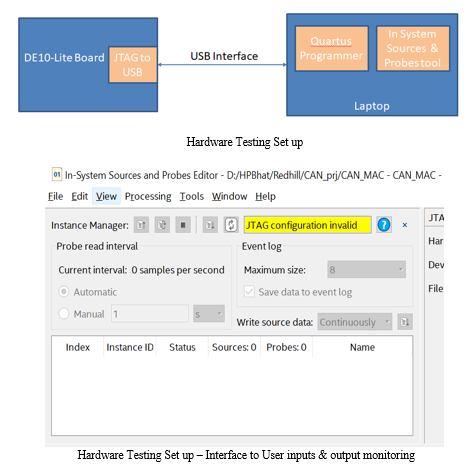This screenshot has height=466, width=476.
Task: Click the continuously read probe data icon
Action: tap(162, 225)
